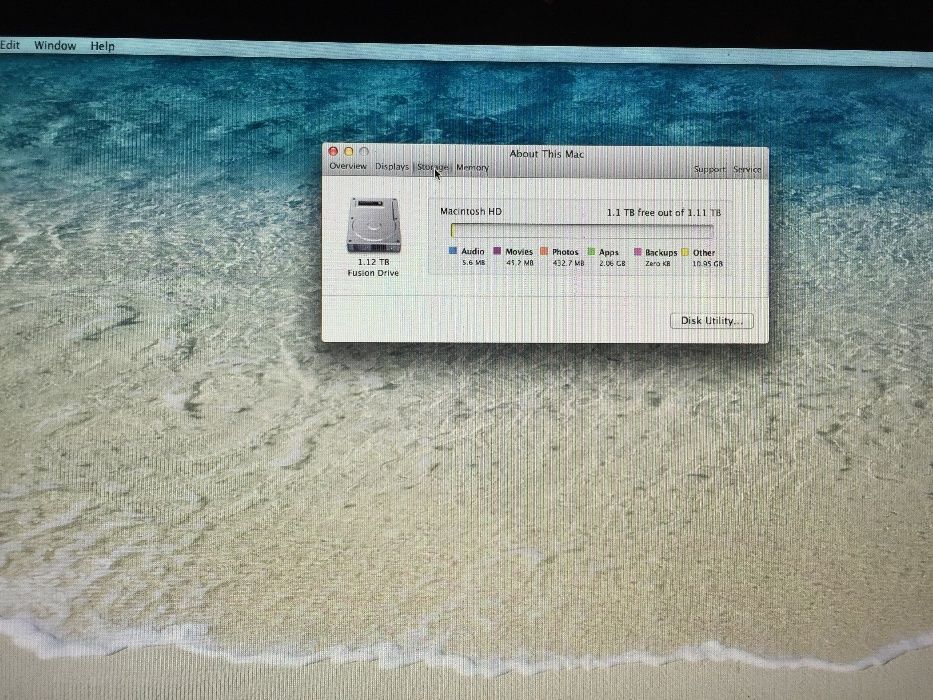Click the Audio legend label
Image resolution: width=933 pixels, height=700 pixels.
tap(472, 251)
